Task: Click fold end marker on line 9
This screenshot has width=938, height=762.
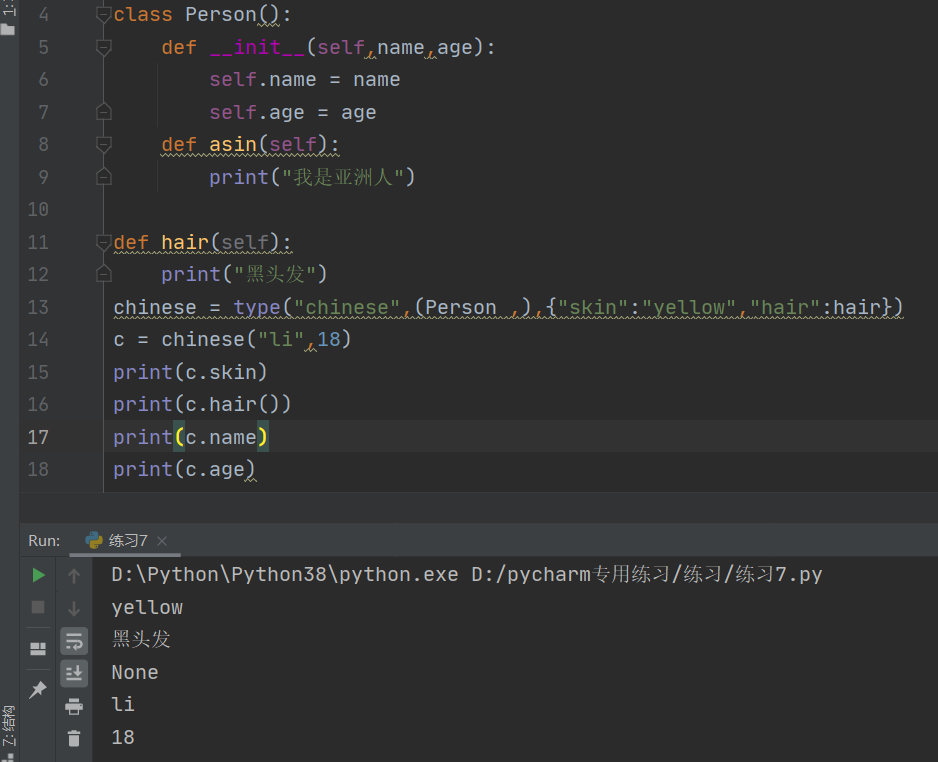Action: click(103, 177)
